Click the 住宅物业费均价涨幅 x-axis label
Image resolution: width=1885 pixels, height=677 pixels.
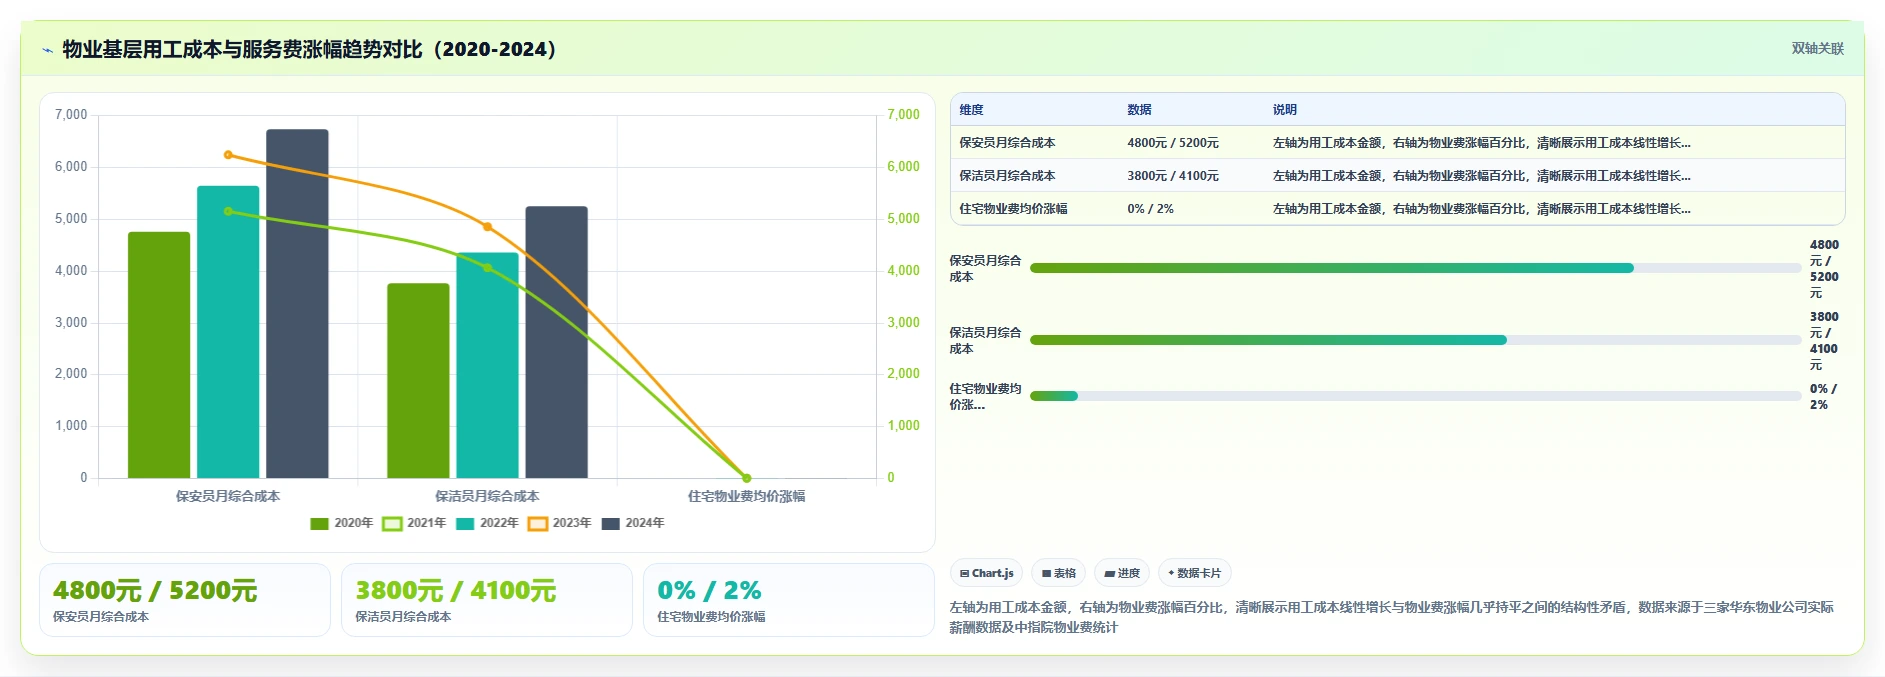point(746,496)
